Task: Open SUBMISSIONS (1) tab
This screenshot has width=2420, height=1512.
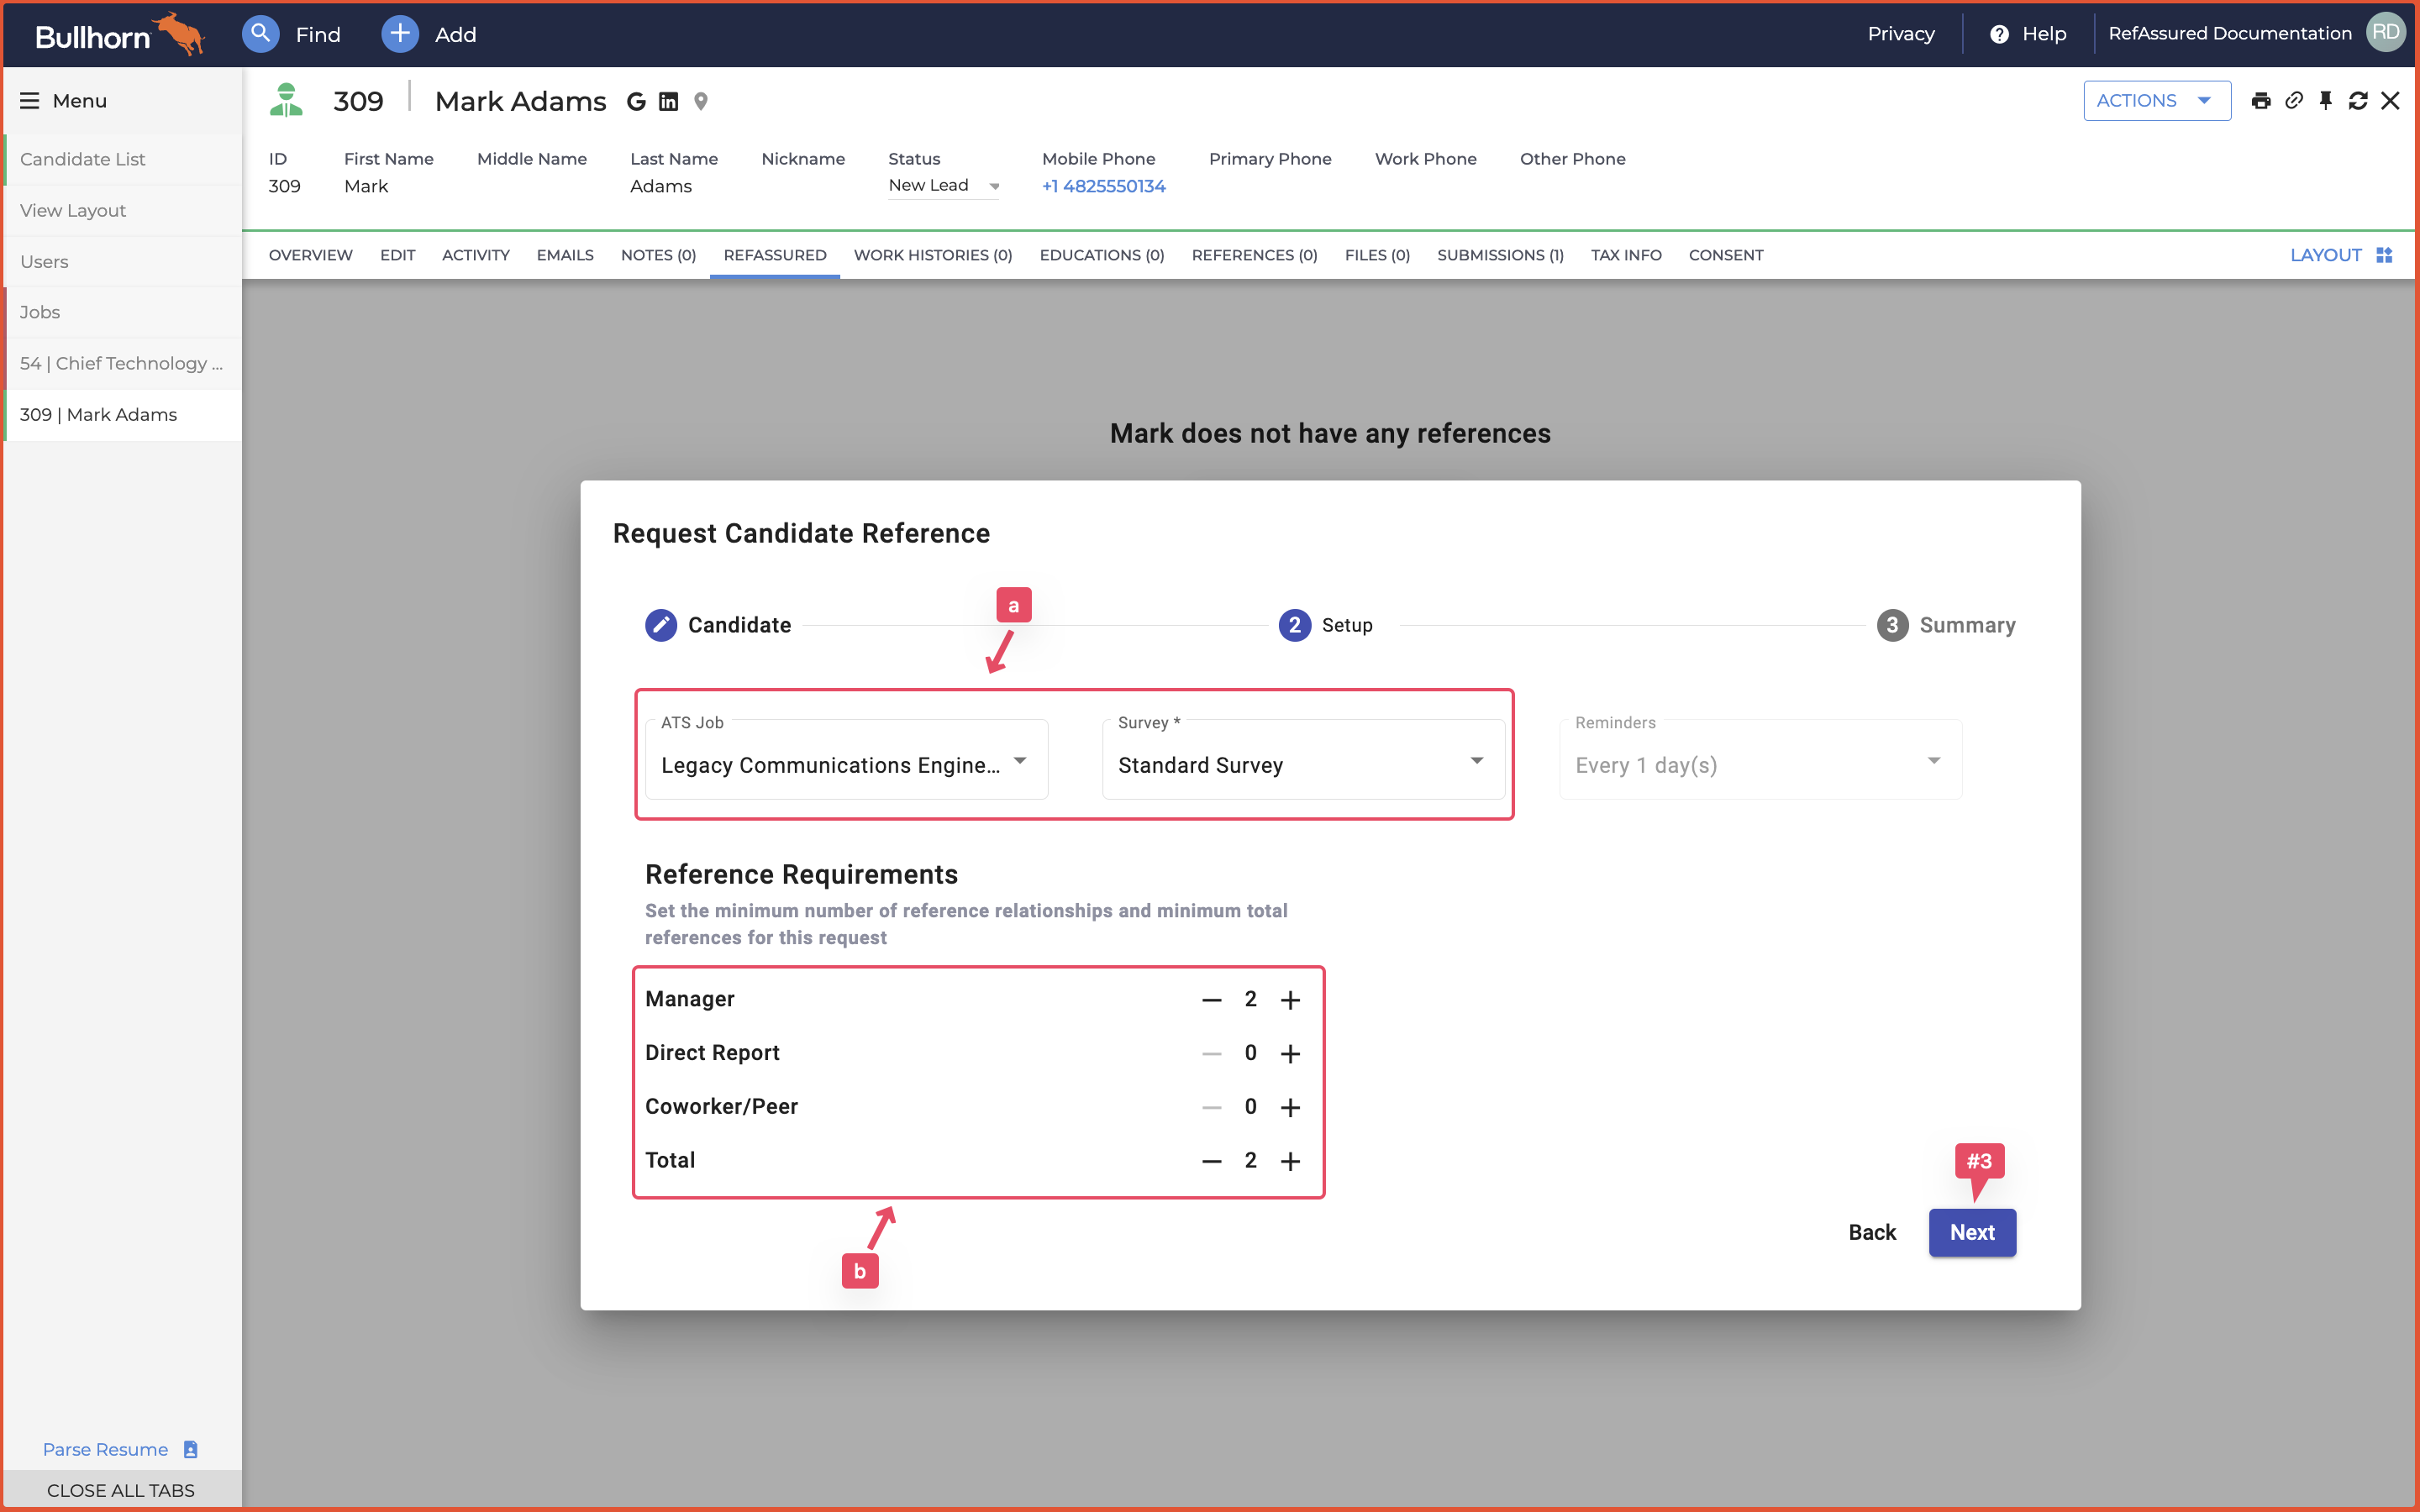Action: pyautogui.click(x=1500, y=255)
